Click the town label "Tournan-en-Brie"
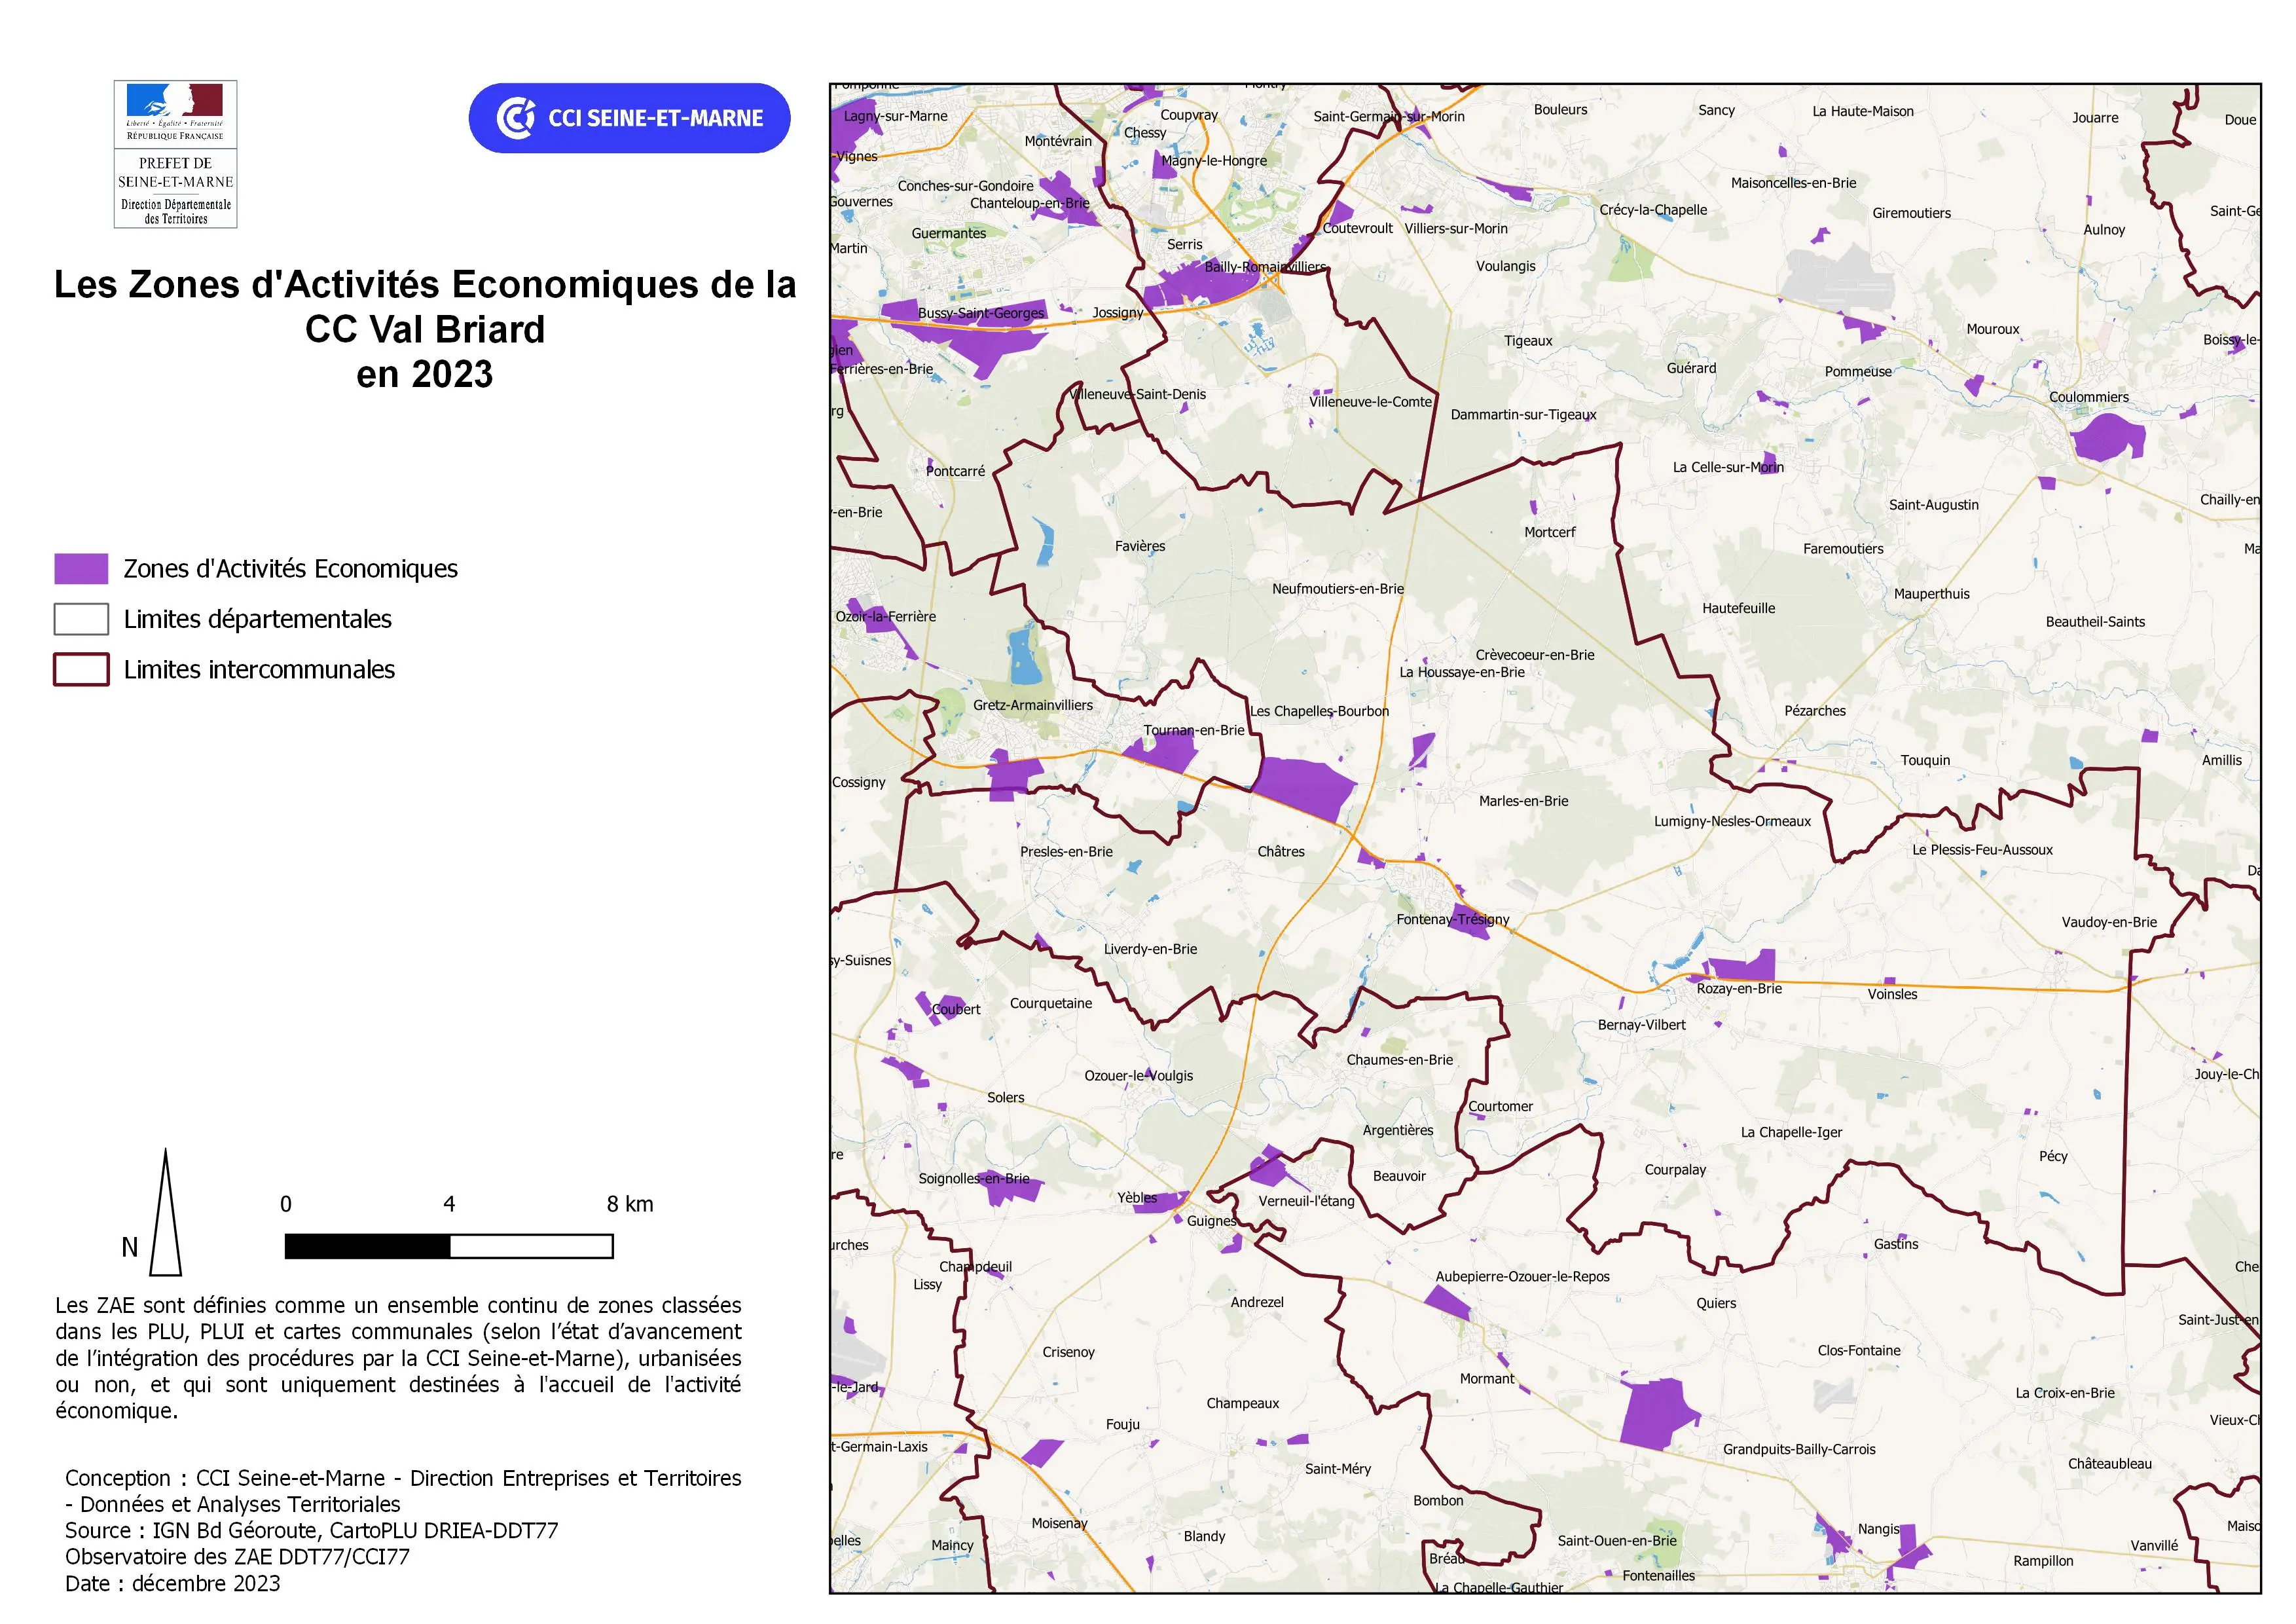Viewport: 2296px width, 1624px height. (1194, 730)
